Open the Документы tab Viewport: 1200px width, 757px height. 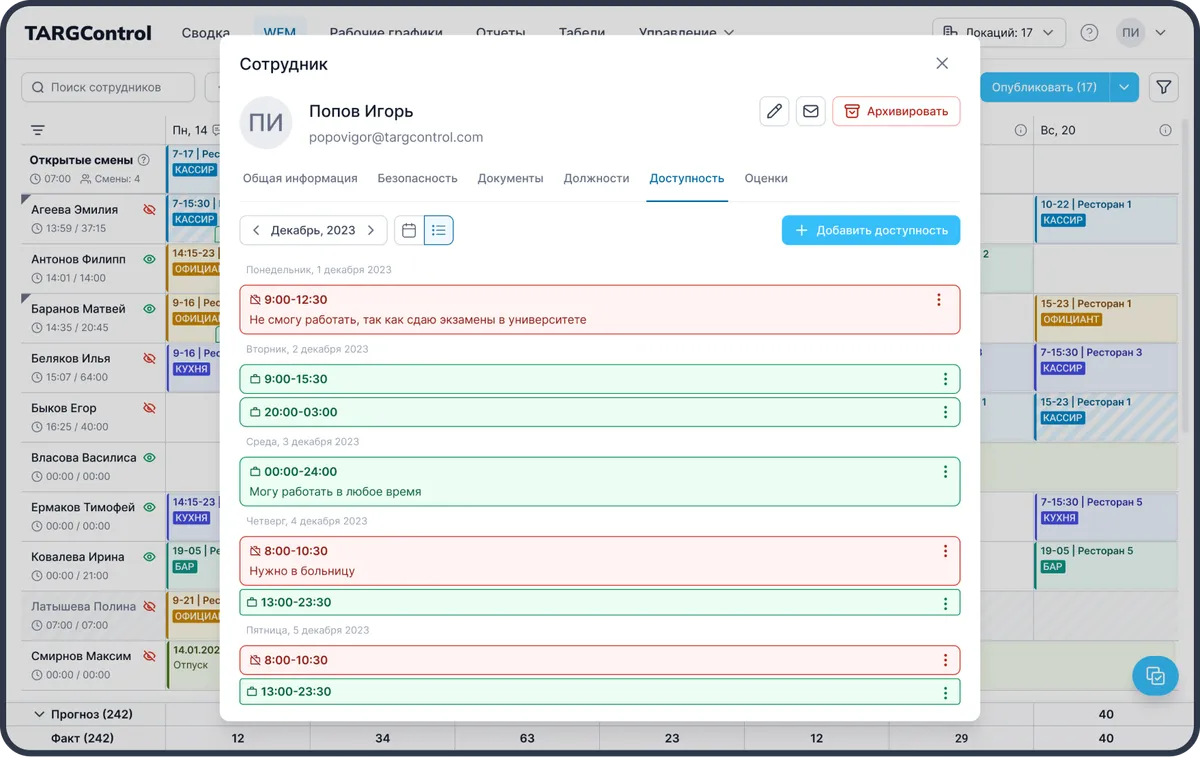(x=510, y=178)
